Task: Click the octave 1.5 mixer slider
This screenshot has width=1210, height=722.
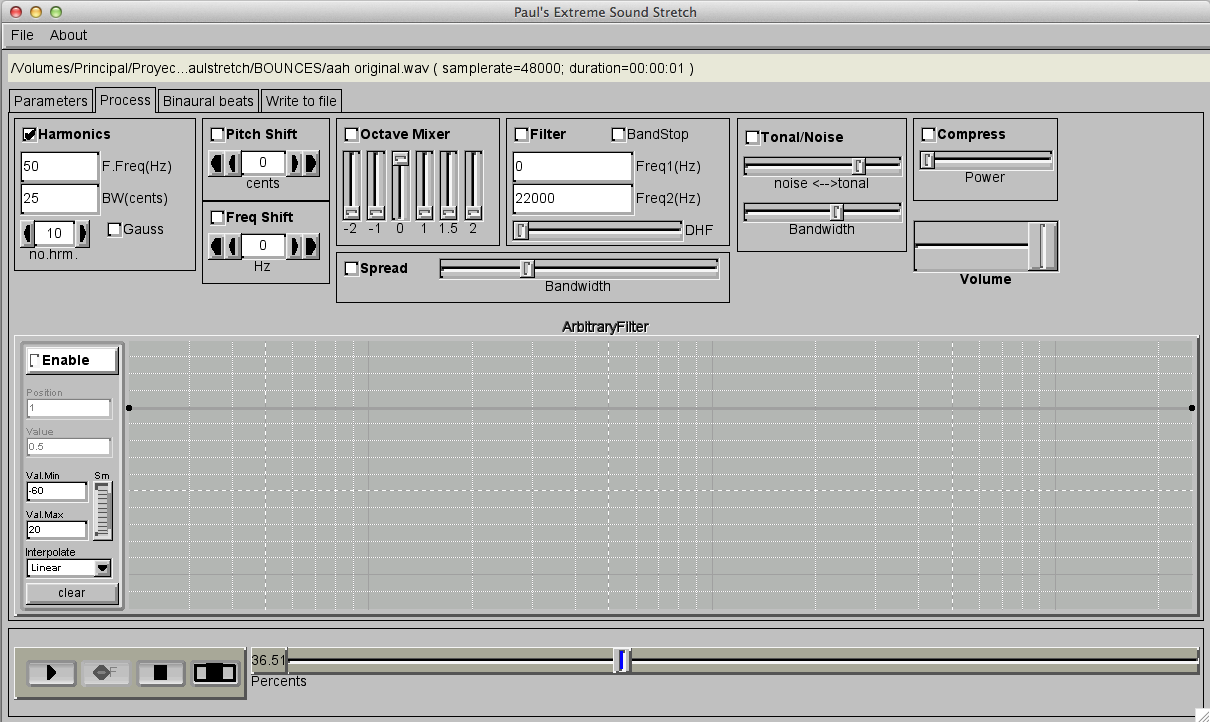Action: point(448,185)
